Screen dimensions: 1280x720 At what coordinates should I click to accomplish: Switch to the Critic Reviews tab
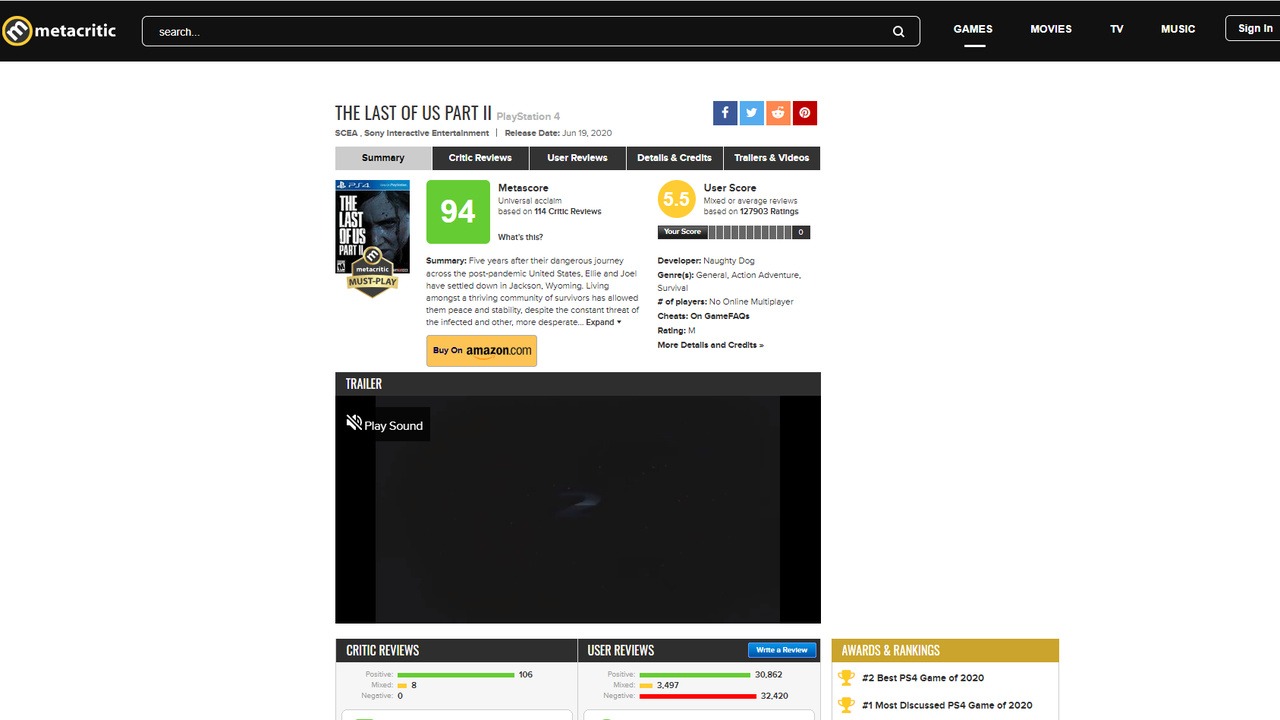click(x=480, y=158)
